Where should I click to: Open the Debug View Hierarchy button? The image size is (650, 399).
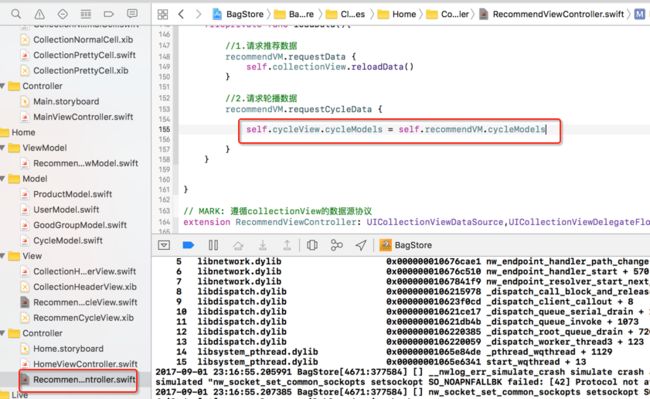click(x=312, y=245)
